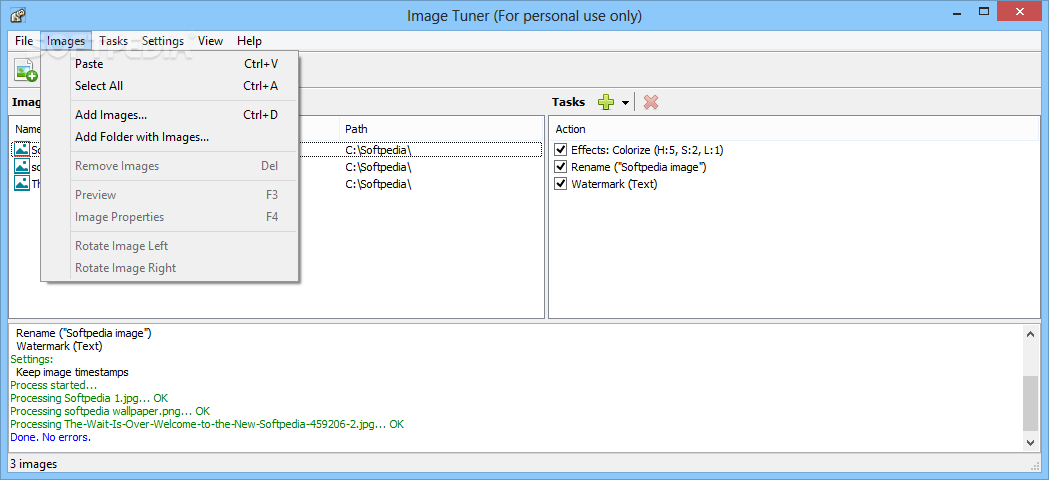Open the Tasks menu
1049x480 pixels.
click(x=113, y=41)
